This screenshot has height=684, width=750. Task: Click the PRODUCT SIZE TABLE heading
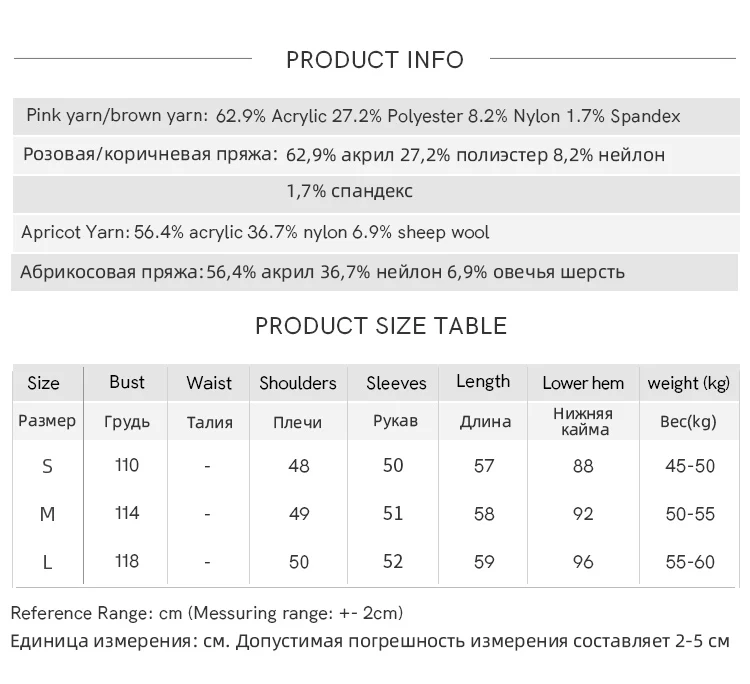381,326
